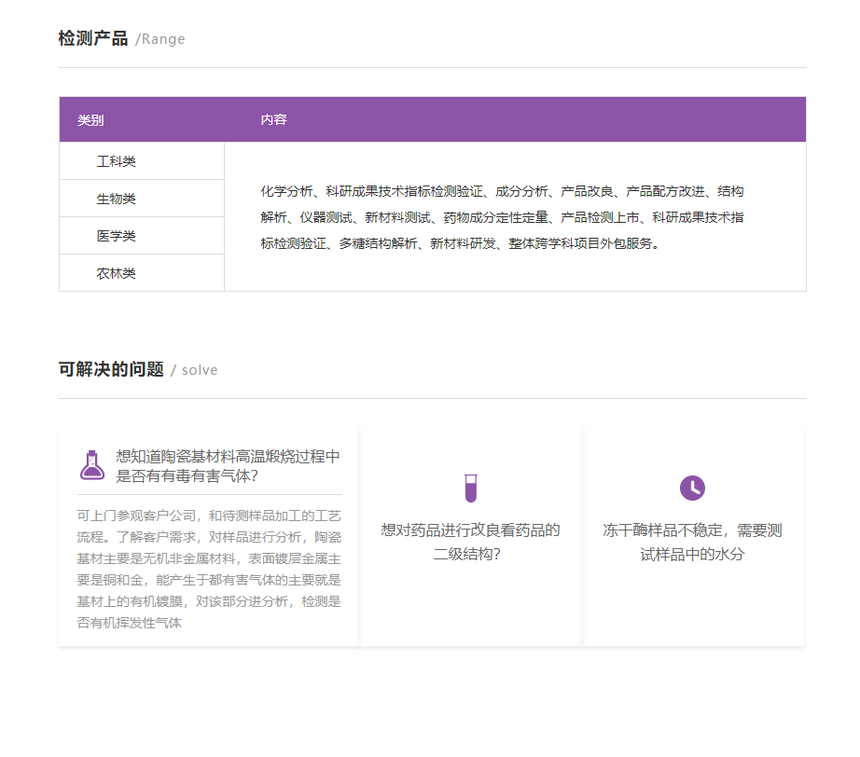Screen dimensions: 860x757
Task: Open the 想对药品进行改良 card text
Action: 470,541
